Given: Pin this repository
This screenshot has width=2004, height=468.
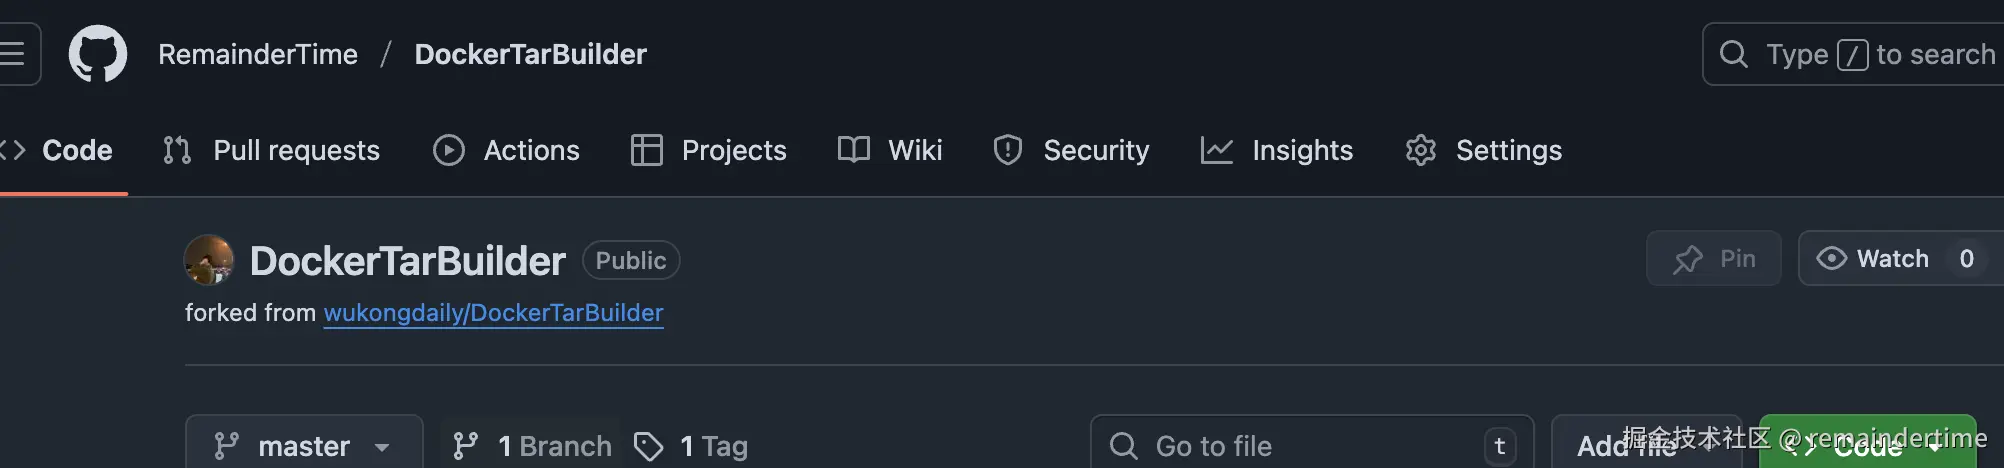Looking at the screenshot, I should tap(1714, 259).
